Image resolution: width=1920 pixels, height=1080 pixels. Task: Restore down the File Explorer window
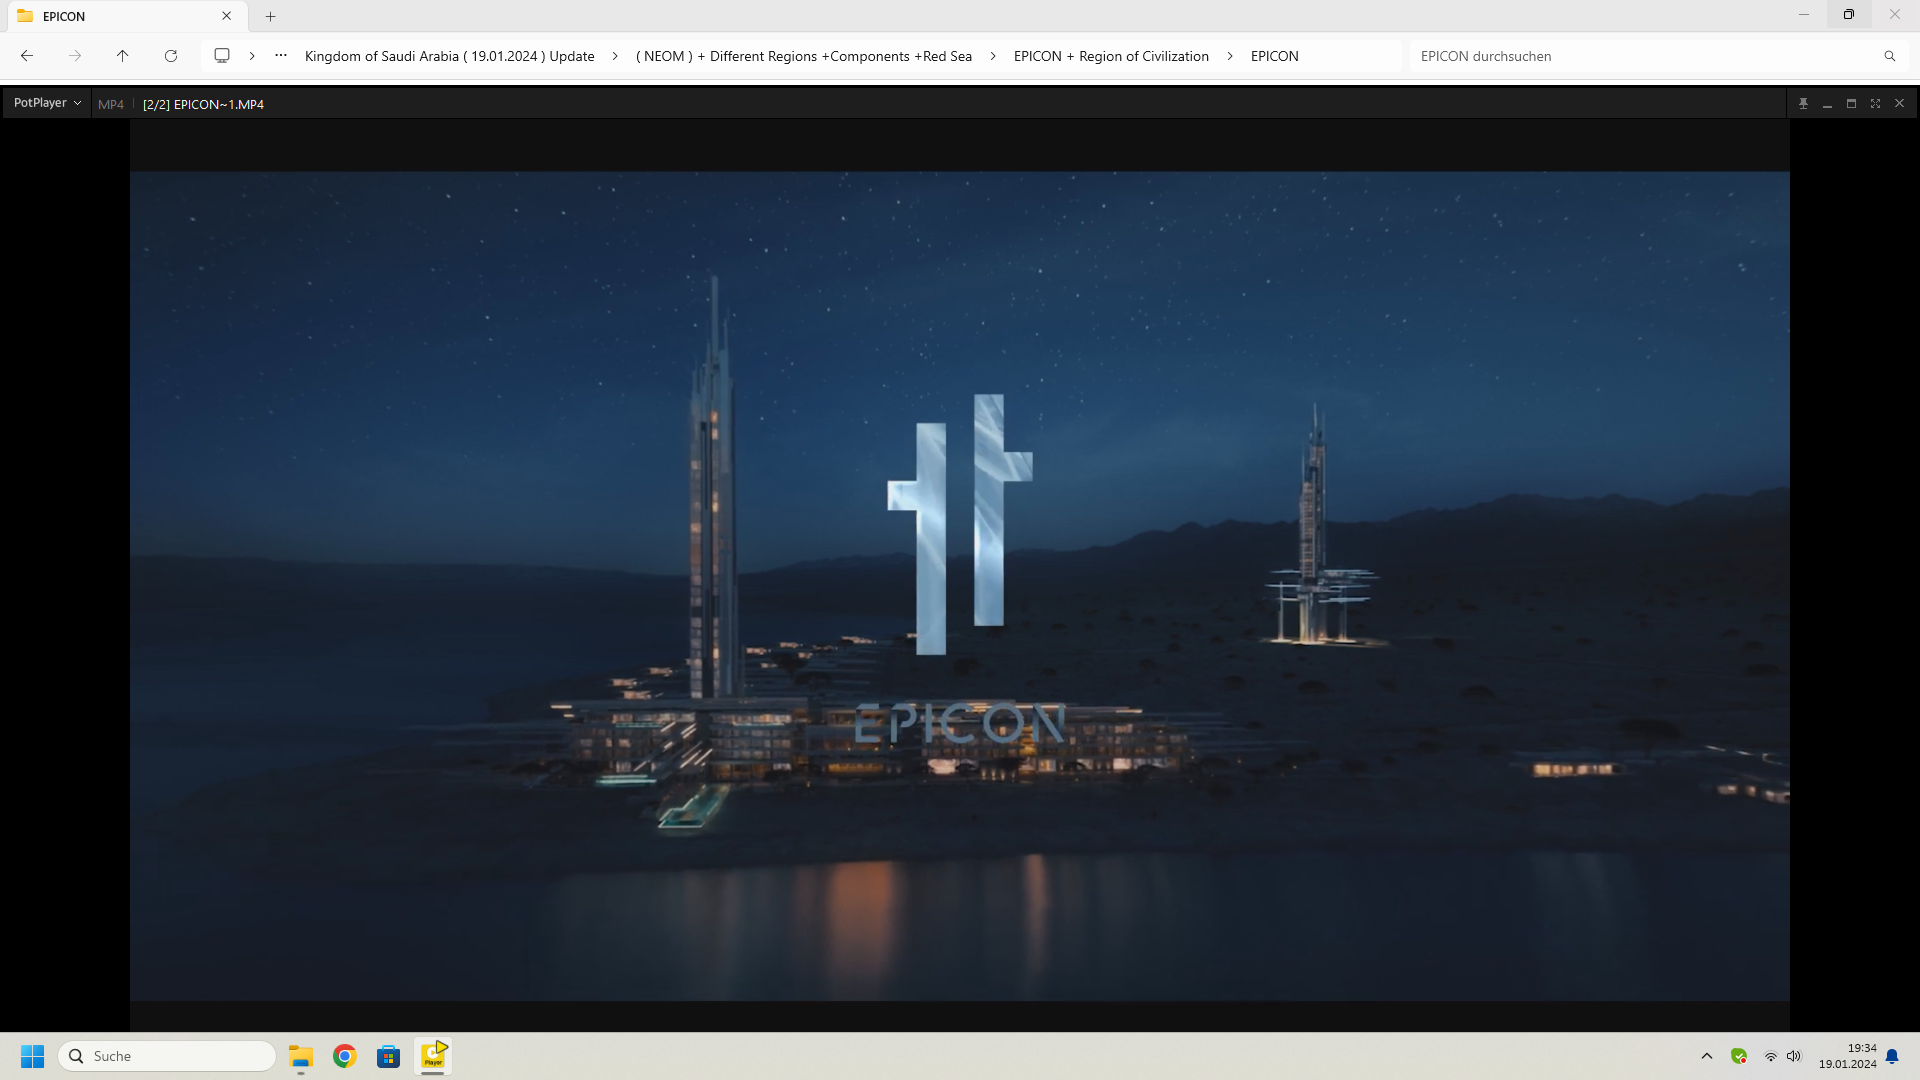[1849, 15]
